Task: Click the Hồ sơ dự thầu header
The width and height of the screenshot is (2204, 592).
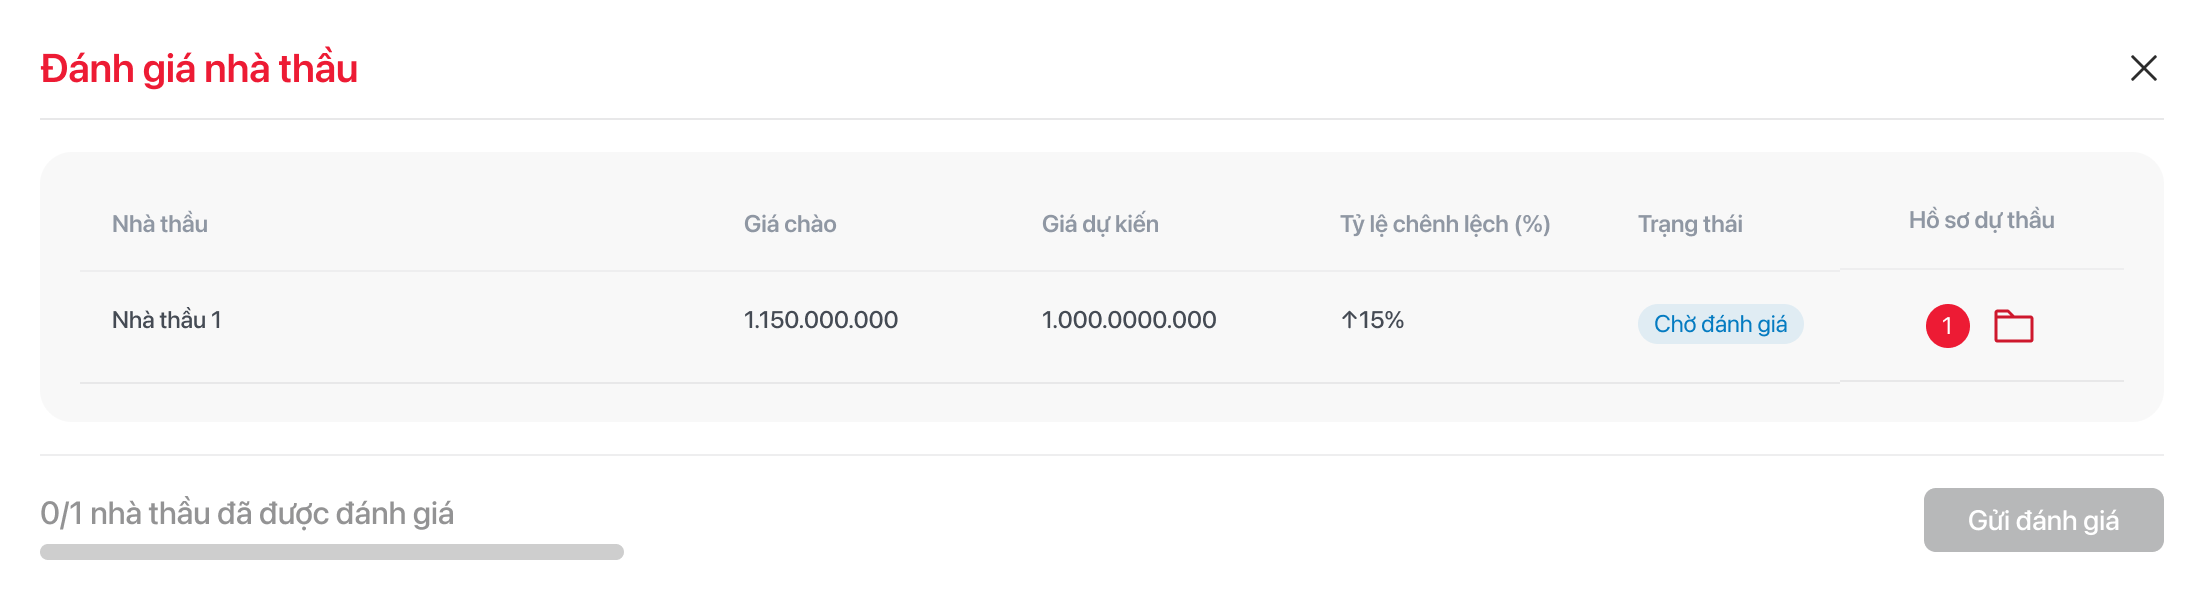Action: tap(1981, 220)
